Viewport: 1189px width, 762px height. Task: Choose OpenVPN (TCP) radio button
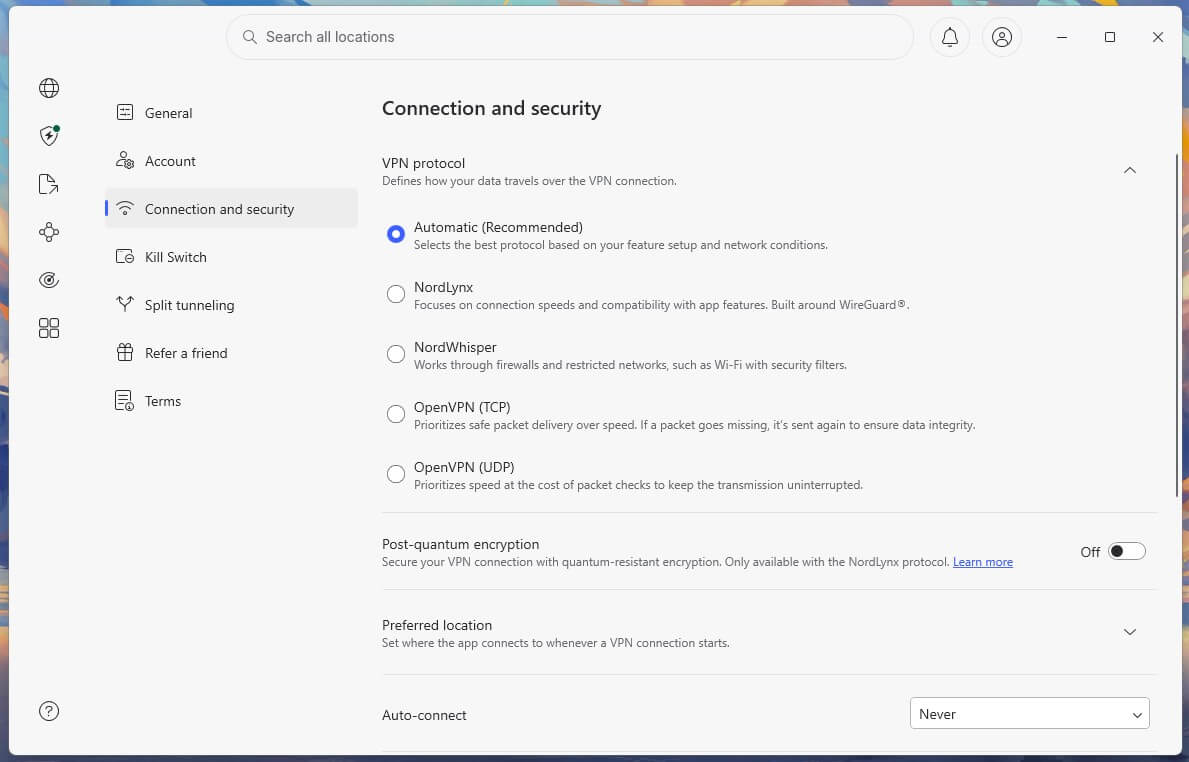396,414
